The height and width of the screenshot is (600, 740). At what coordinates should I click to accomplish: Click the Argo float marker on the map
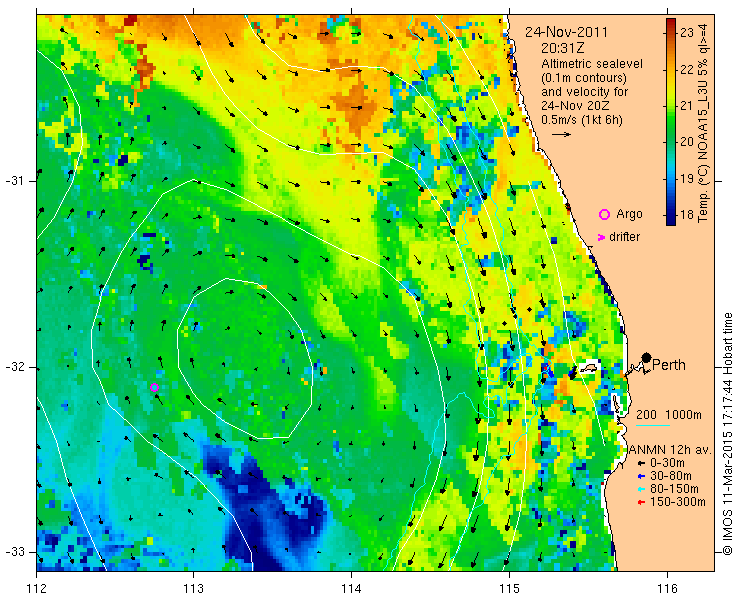[154, 388]
